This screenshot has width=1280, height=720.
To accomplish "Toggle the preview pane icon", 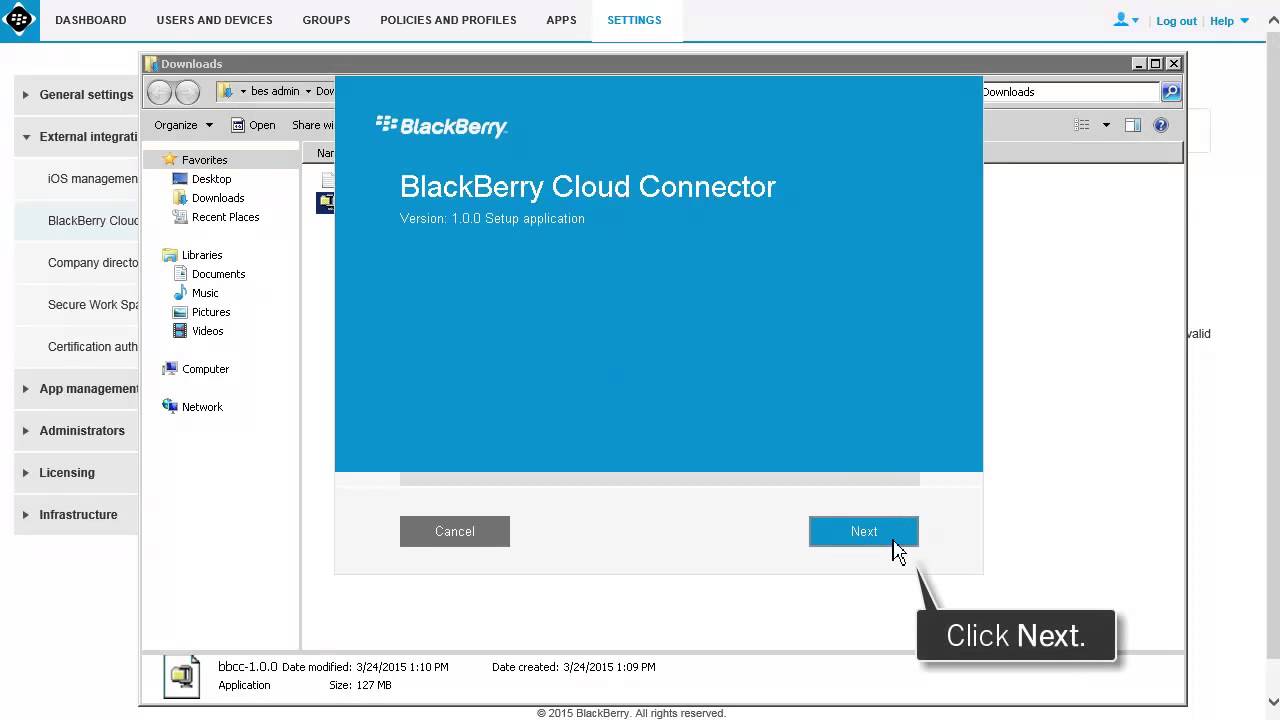I will click(1133, 125).
